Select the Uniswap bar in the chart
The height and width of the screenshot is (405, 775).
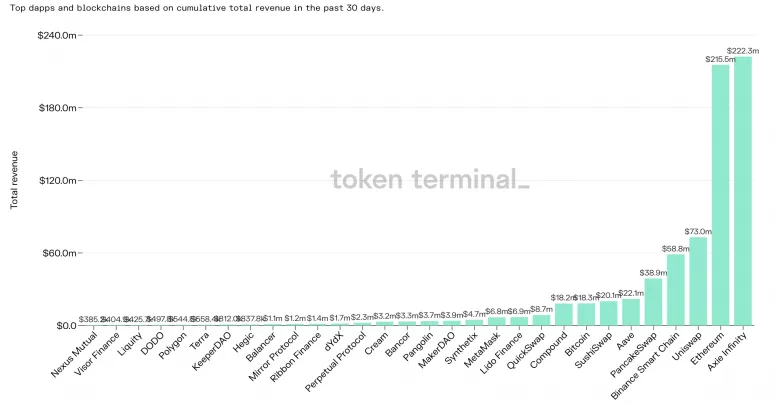[x=698, y=281]
